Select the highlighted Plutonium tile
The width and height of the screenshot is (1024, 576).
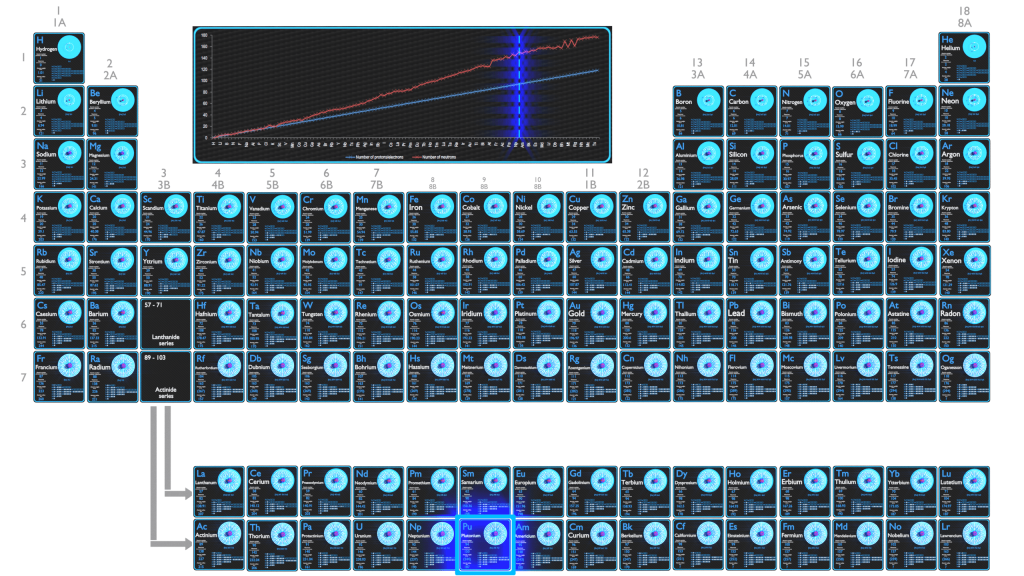485,544
